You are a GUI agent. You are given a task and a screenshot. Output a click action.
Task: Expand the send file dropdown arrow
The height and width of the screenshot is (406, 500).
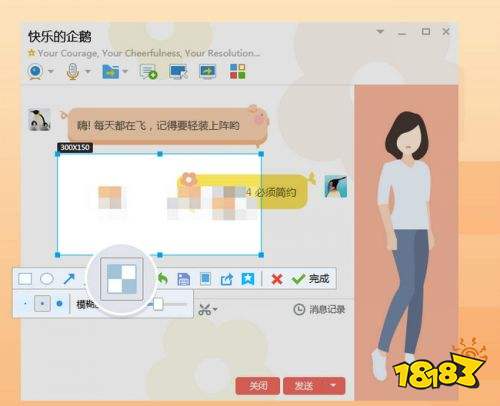[125, 71]
